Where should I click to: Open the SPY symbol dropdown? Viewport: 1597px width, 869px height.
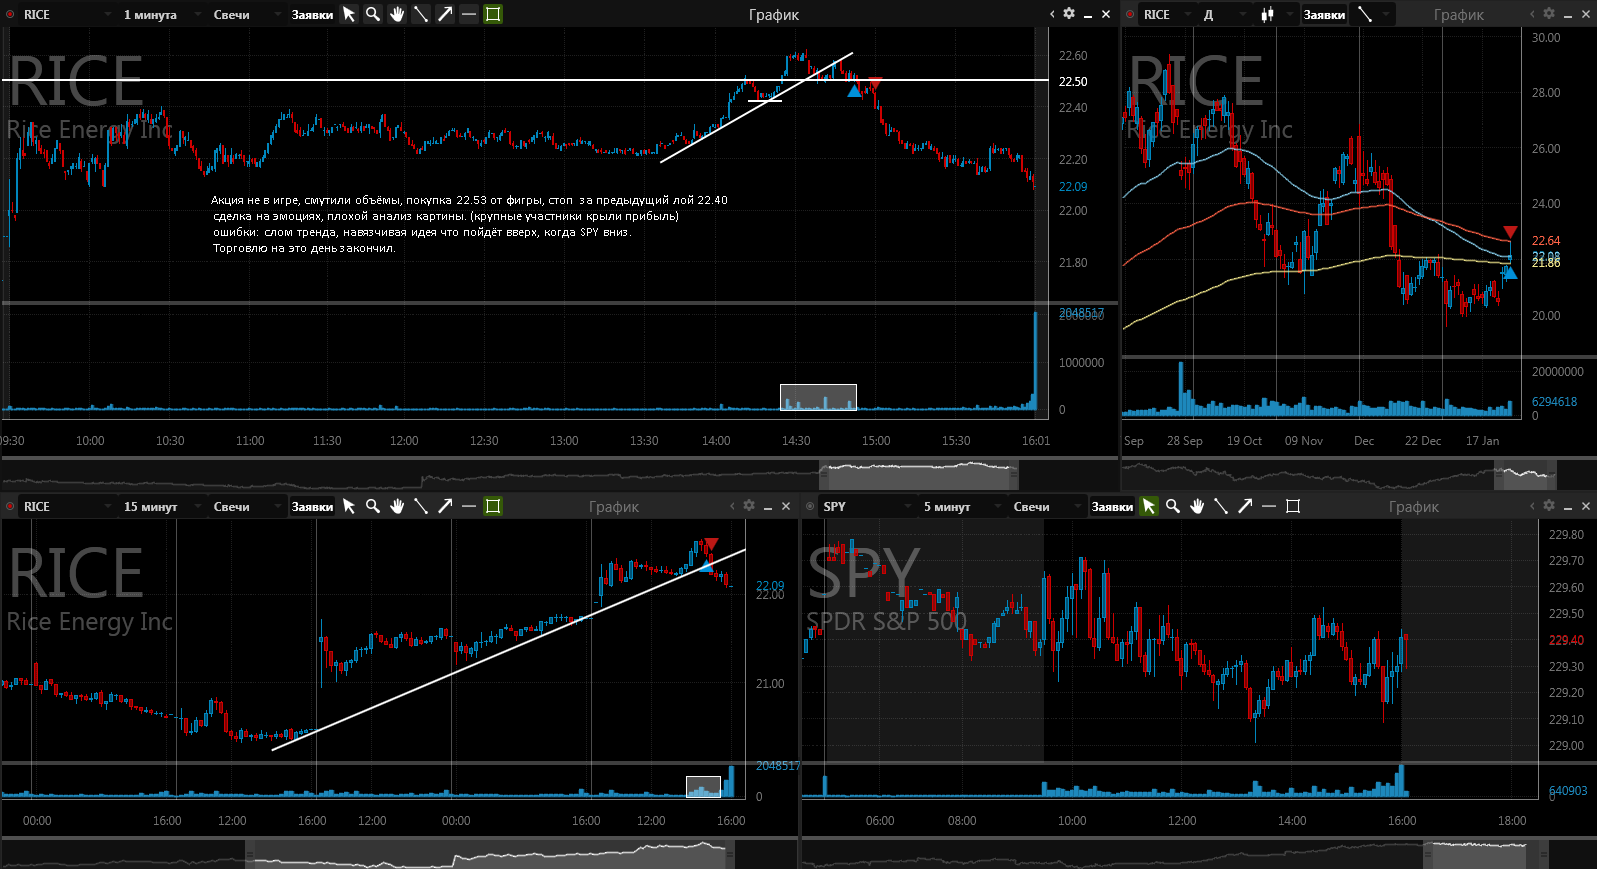[867, 506]
